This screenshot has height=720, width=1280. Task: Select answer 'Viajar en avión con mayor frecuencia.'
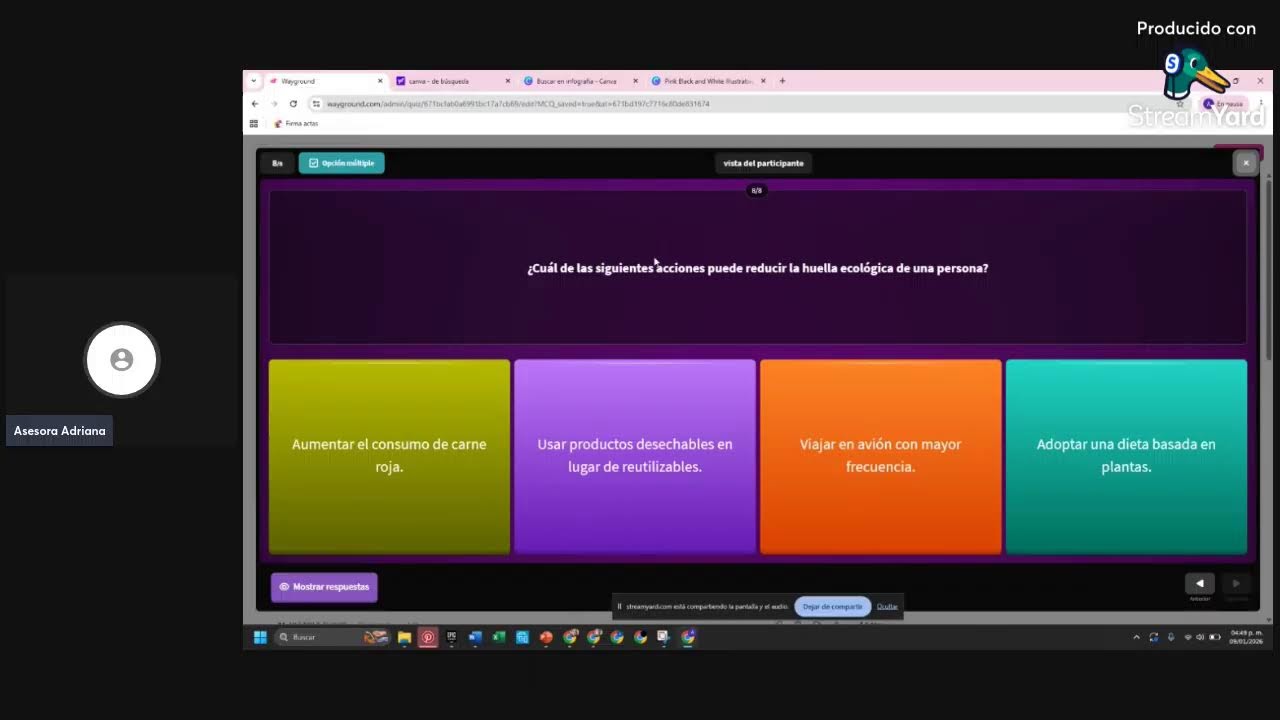click(880, 456)
